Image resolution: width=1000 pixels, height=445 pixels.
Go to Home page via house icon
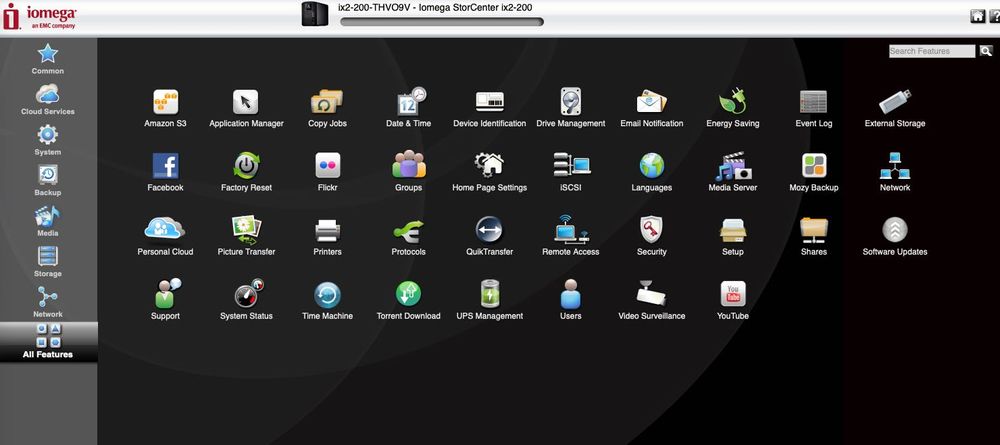pos(977,17)
